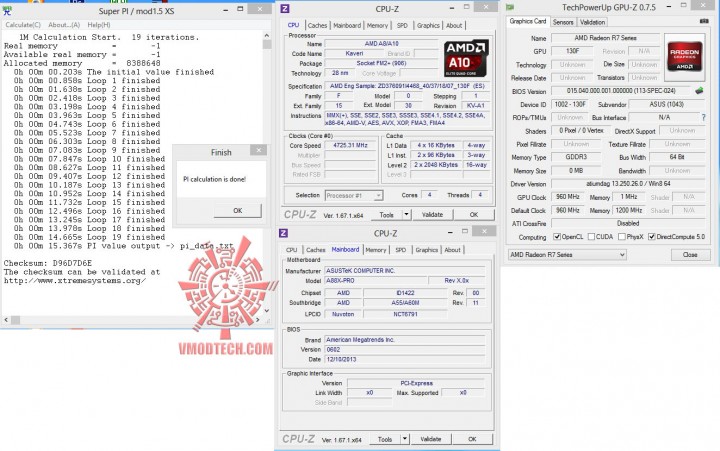
Task: Click the Device ID 1002 - 130F field
Action: point(570,105)
